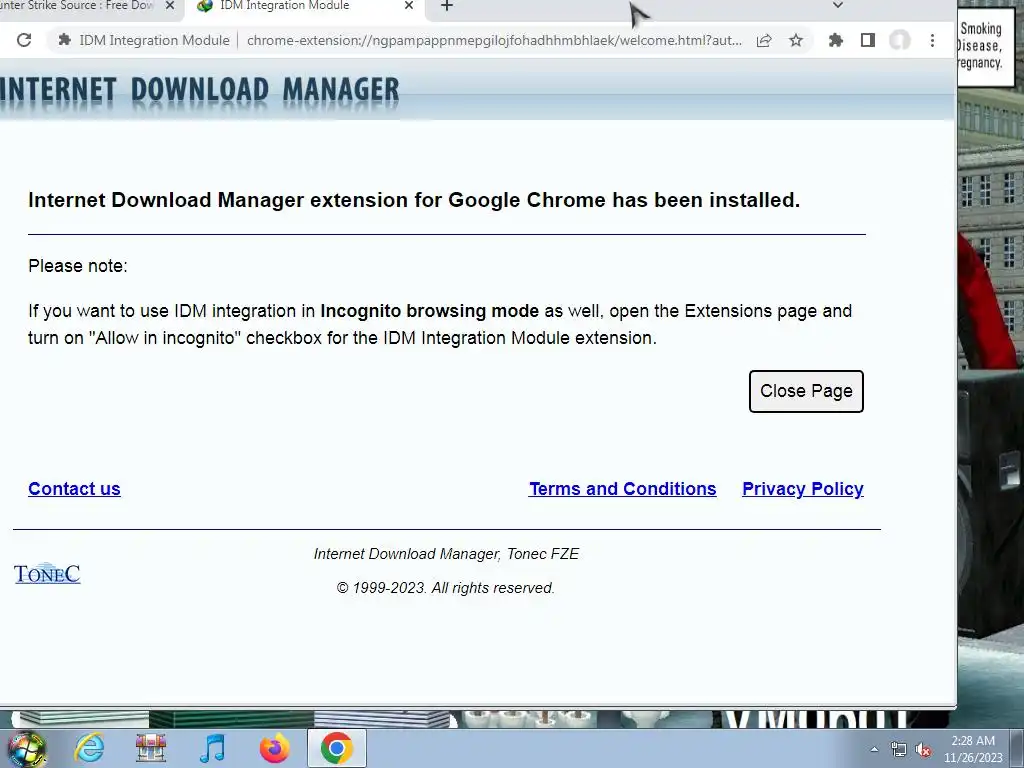The height and width of the screenshot is (768, 1024).
Task: Open Terms and Conditions link
Action: 622,488
